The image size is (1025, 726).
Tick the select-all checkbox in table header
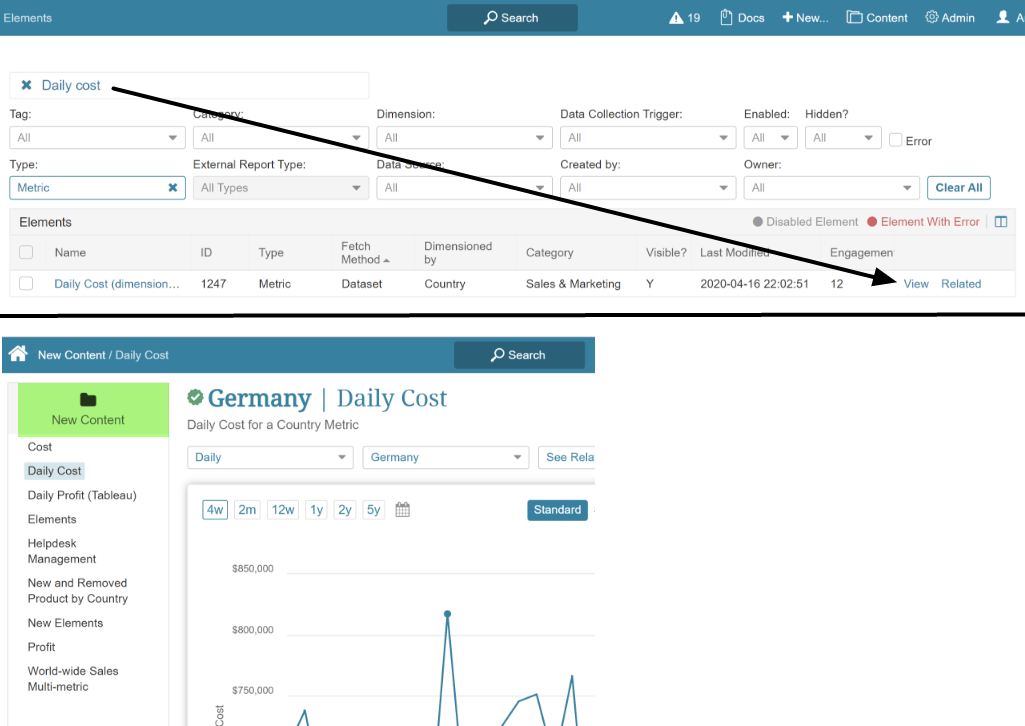(x=26, y=252)
